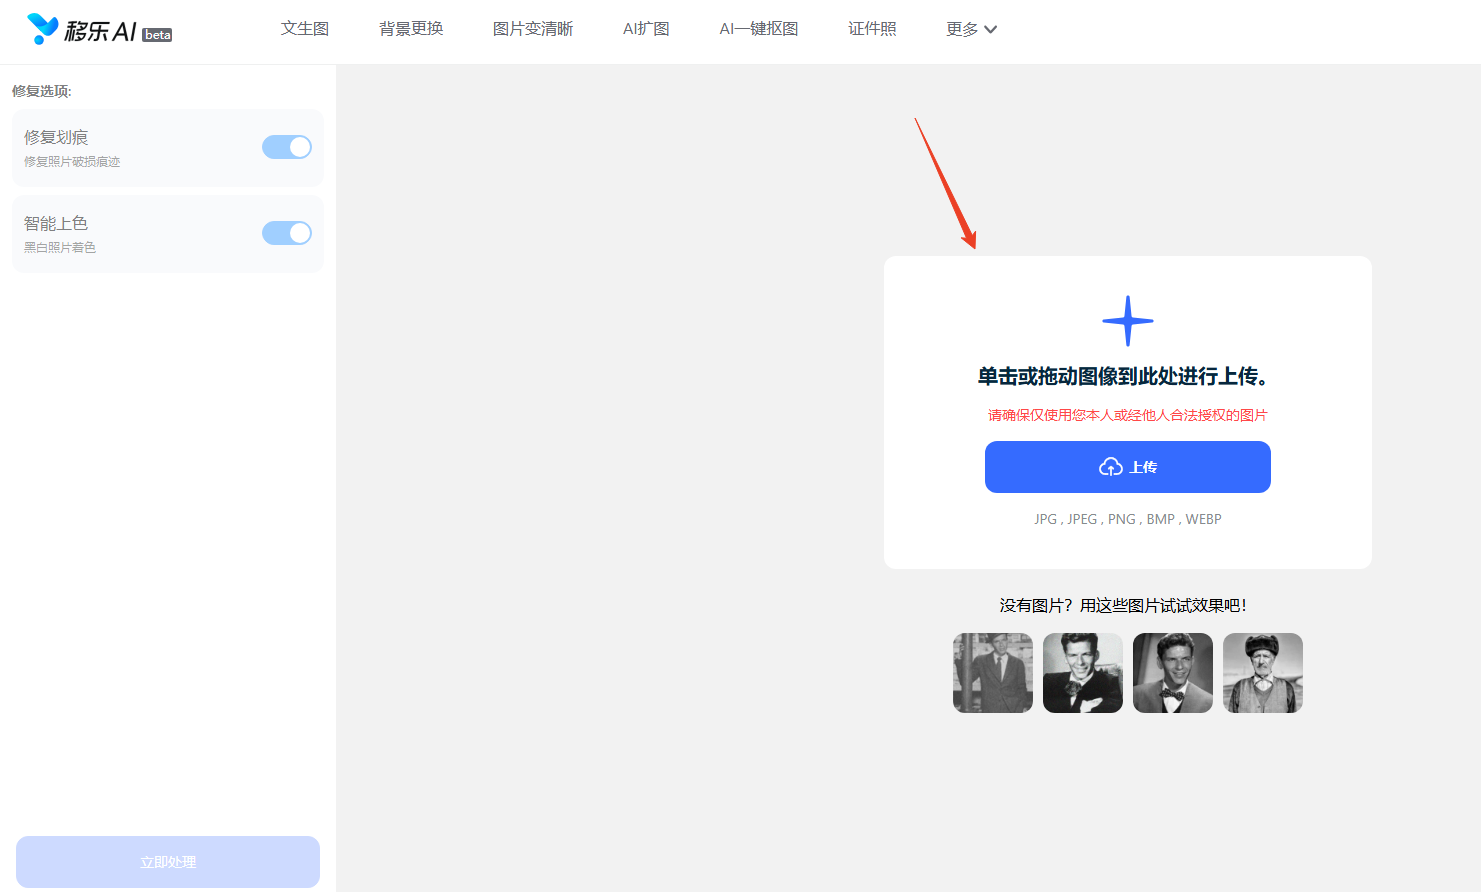
Task: Click the 移乐AI bird logo
Action: coord(43,29)
